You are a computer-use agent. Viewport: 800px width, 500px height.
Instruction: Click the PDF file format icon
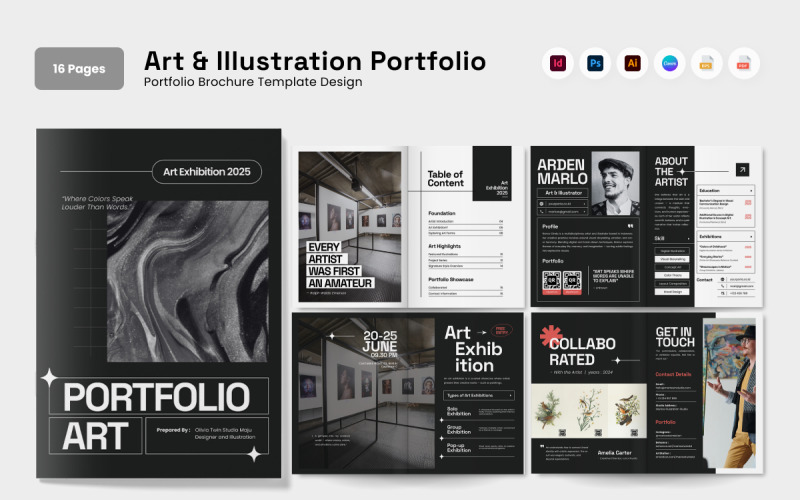(744, 63)
